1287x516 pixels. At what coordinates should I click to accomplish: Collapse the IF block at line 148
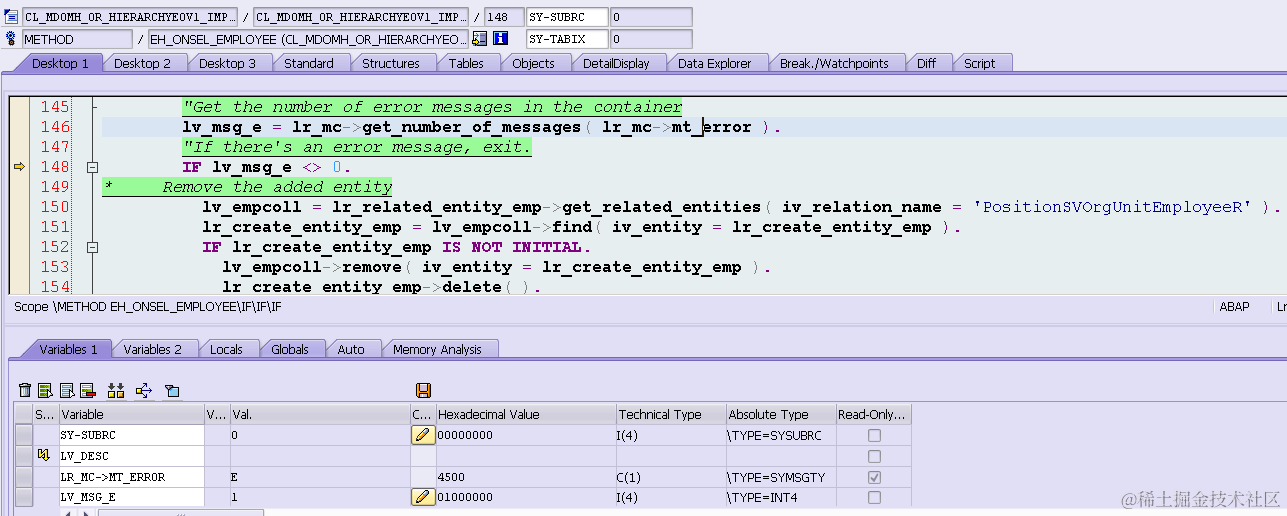[92, 167]
